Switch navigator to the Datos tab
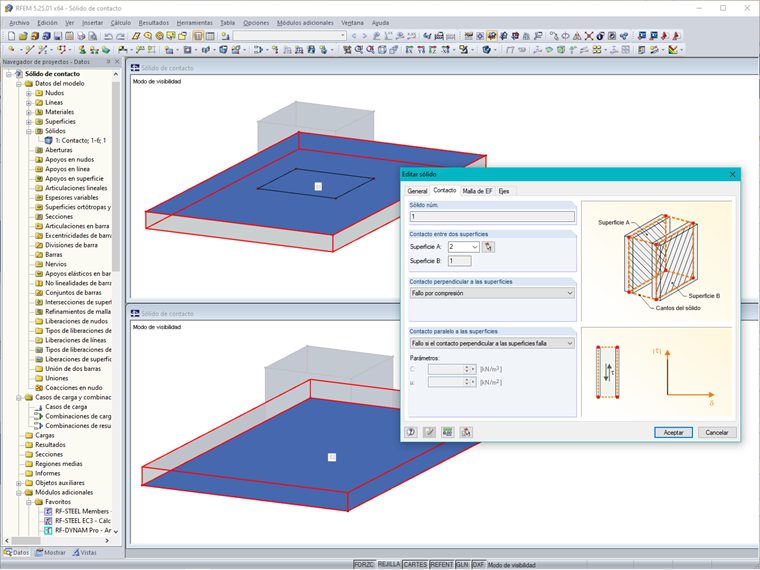Viewport: 760px width, 570px height. pyautogui.click(x=16, y=553)
